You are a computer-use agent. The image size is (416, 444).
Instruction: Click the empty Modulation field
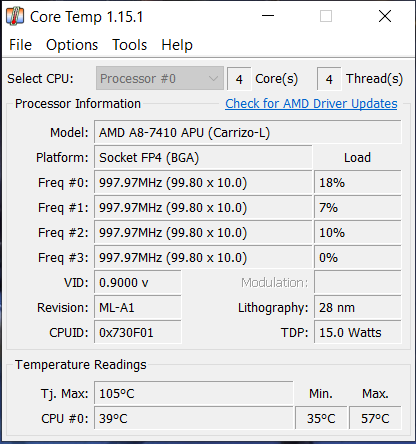(x=358, y=283)
